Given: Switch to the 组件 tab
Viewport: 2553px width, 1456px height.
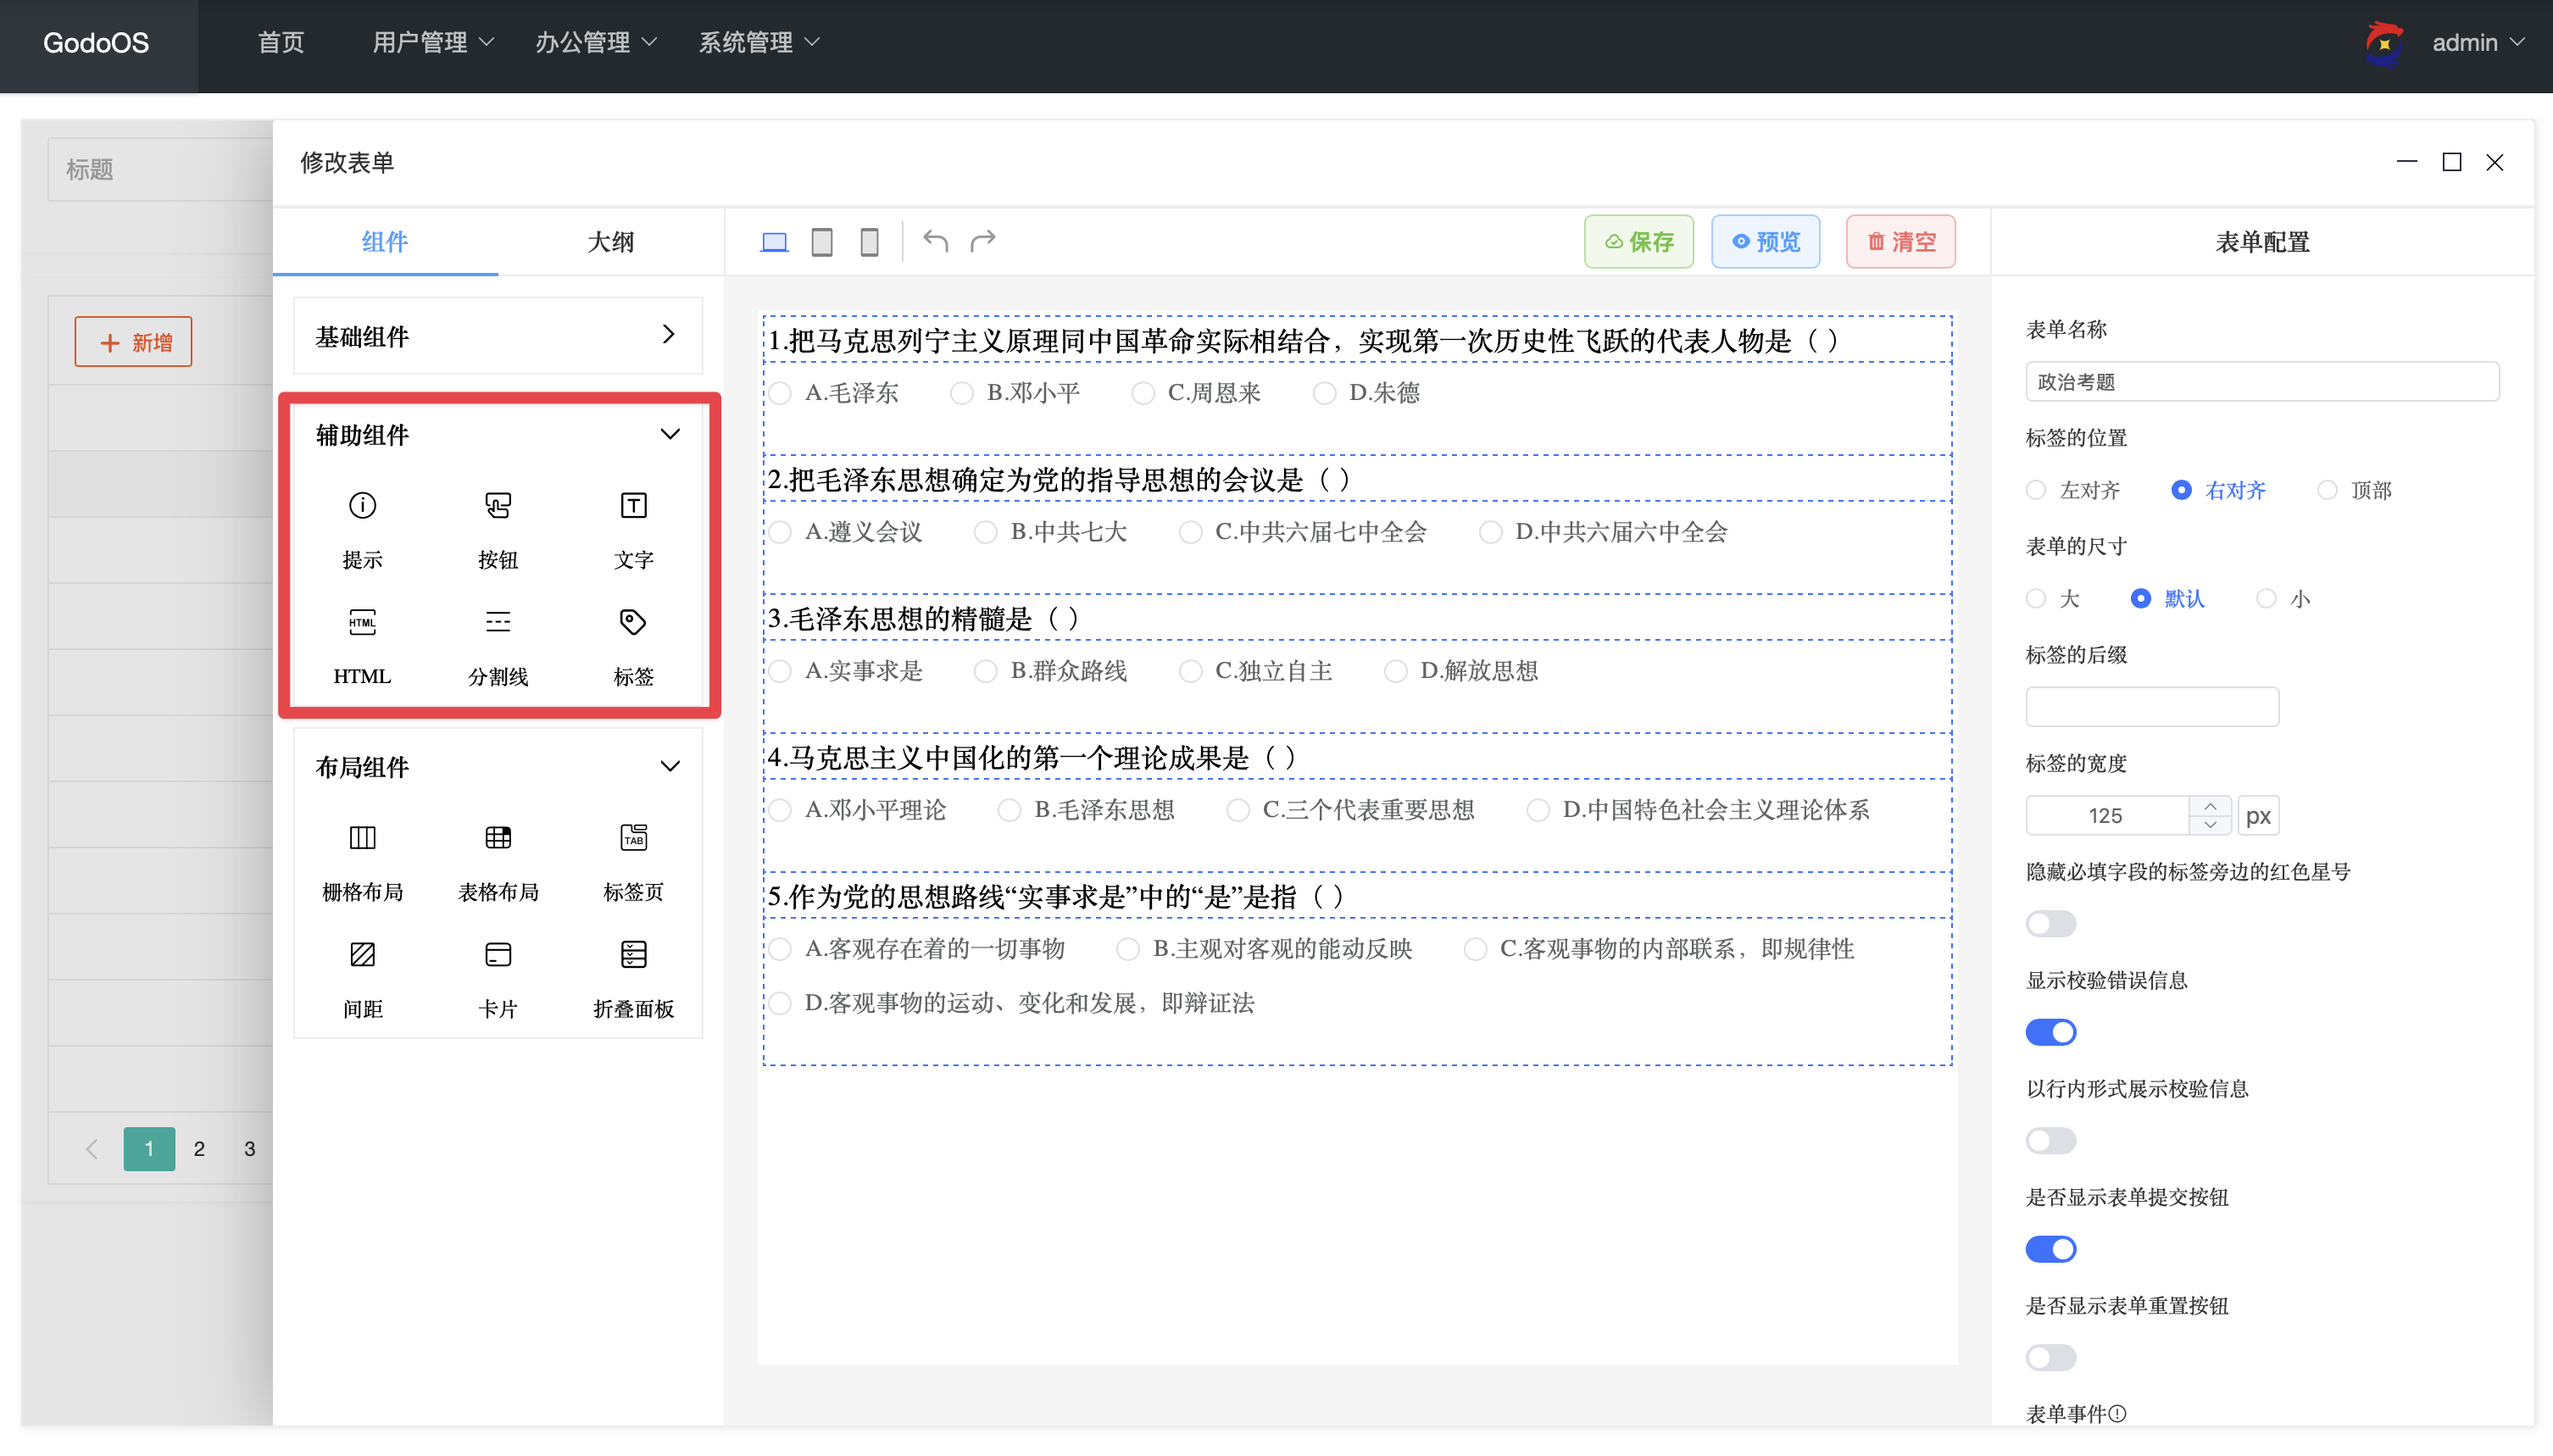Looking at the screenshot, I should [385, 241].
